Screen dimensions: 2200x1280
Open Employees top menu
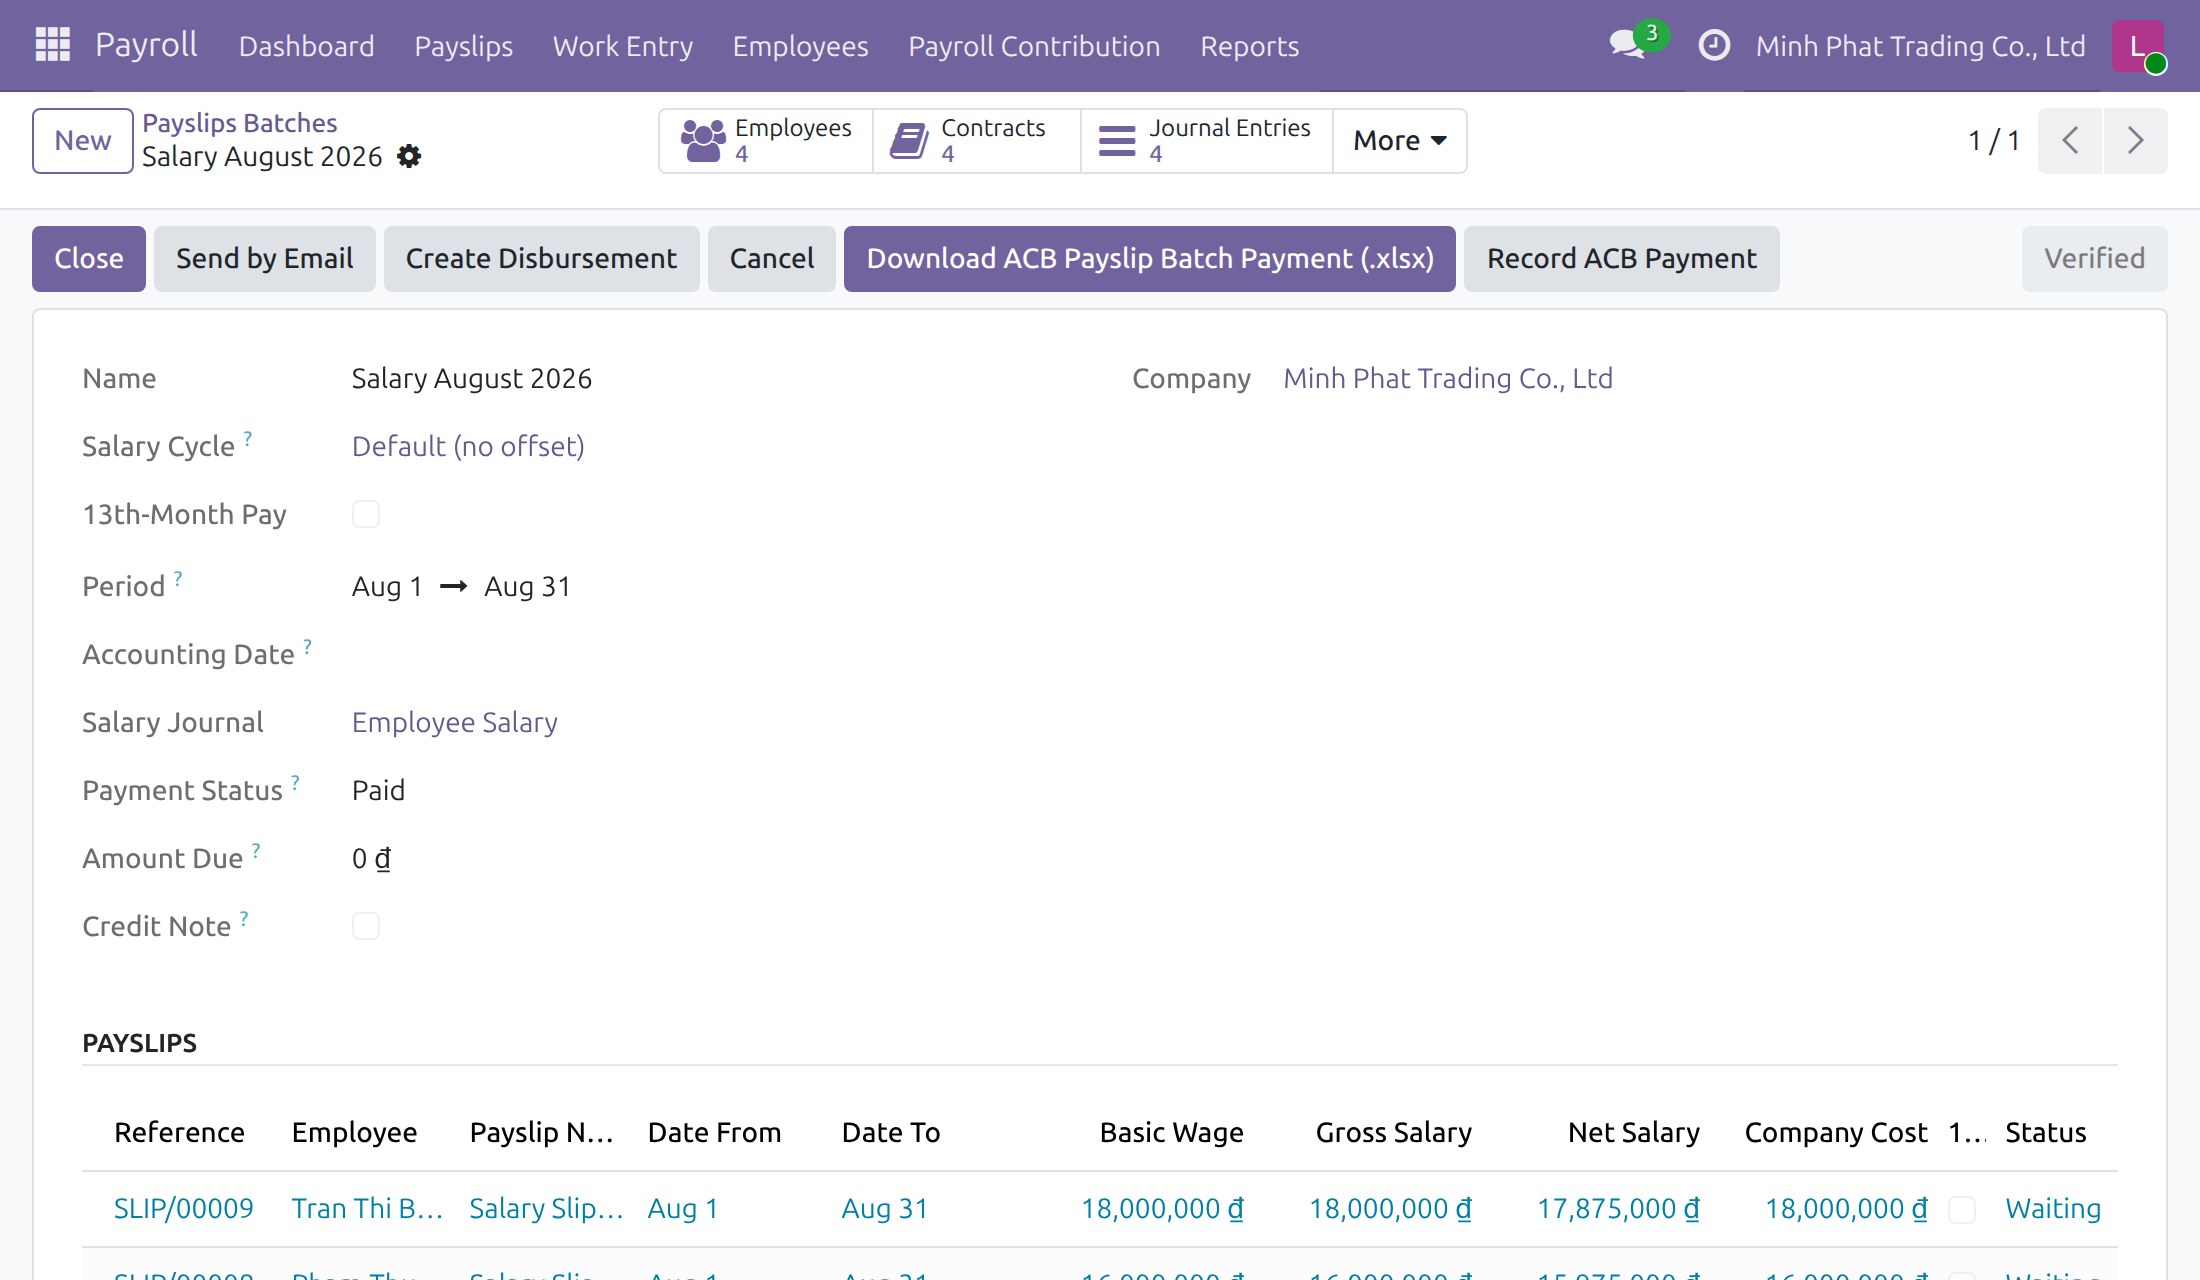(x=800, y=46)
